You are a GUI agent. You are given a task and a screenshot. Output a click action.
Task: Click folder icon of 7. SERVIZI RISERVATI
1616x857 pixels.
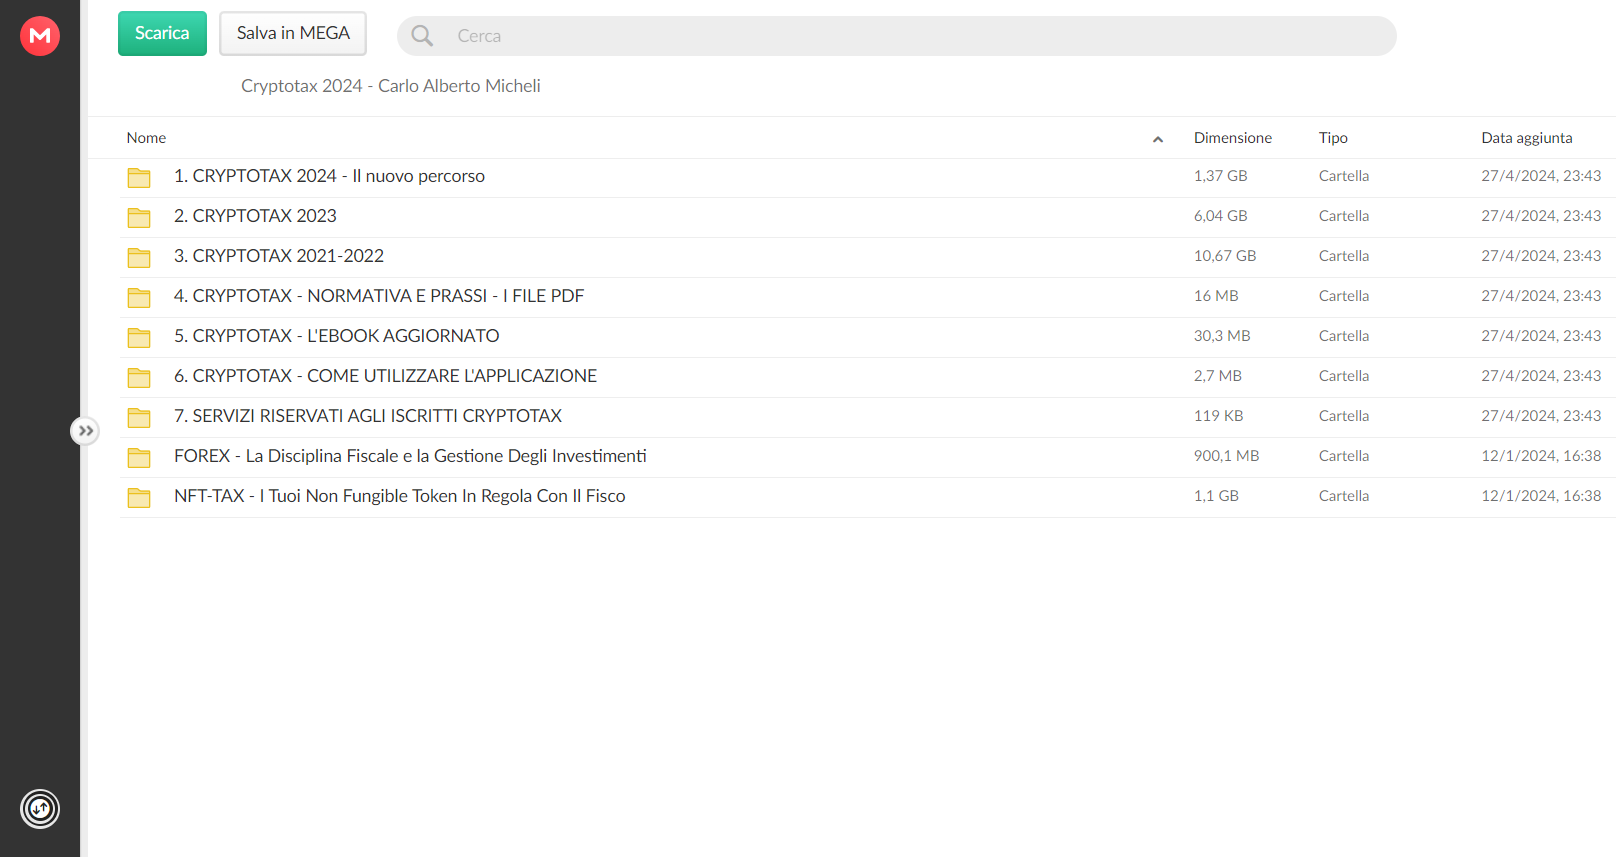click(x=139, y=418)
